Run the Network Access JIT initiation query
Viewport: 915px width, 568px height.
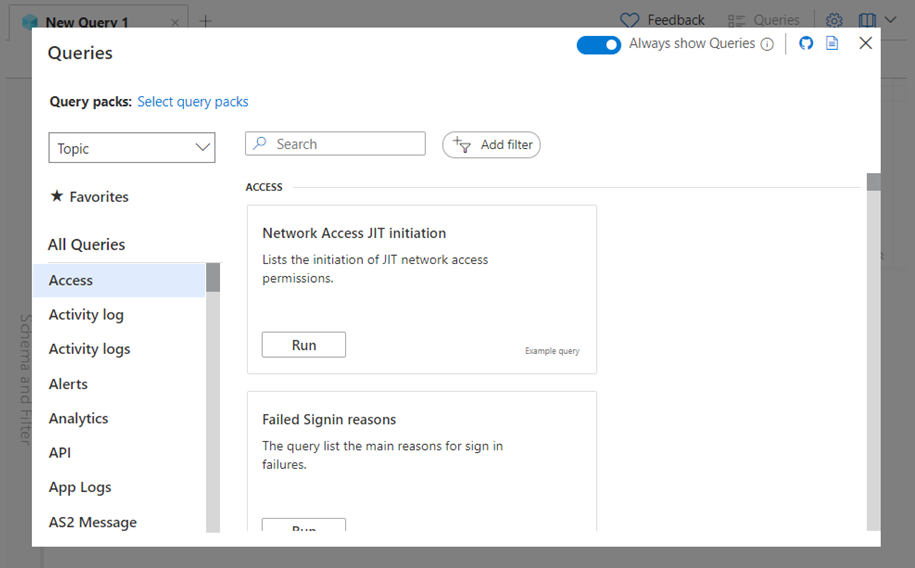pyautogui.click(x=304, y=345)
